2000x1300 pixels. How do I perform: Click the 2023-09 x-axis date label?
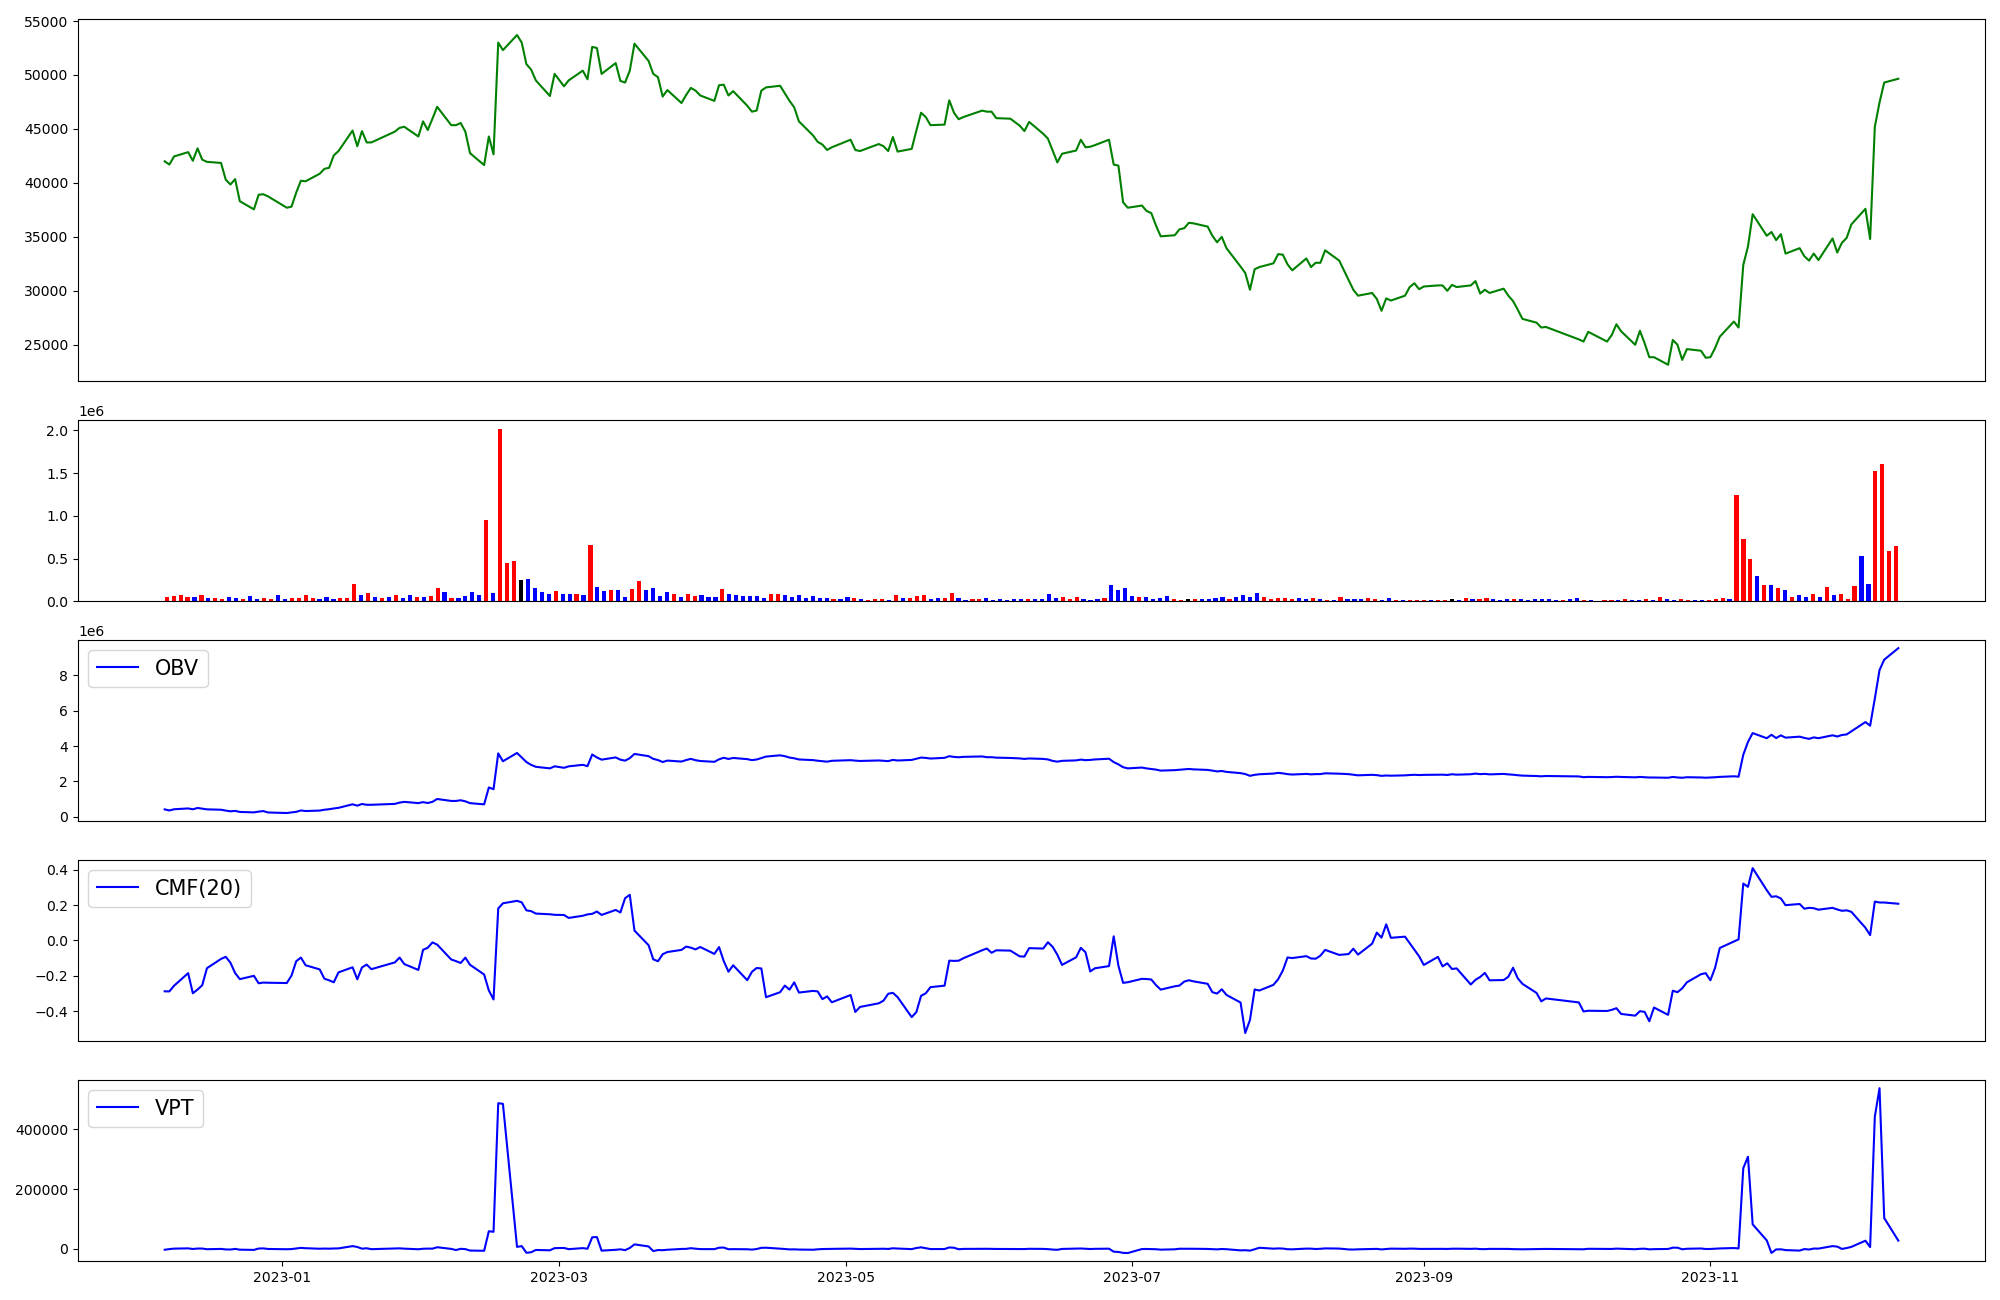1424,1277
